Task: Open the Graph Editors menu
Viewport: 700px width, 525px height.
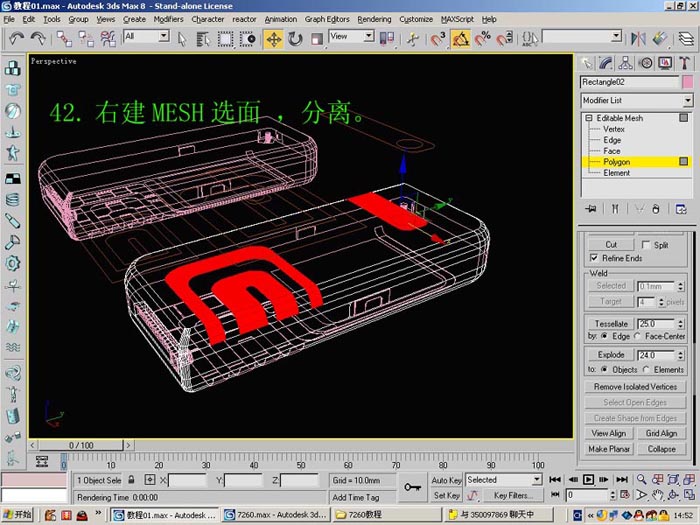Action: [x=327, y=19]
